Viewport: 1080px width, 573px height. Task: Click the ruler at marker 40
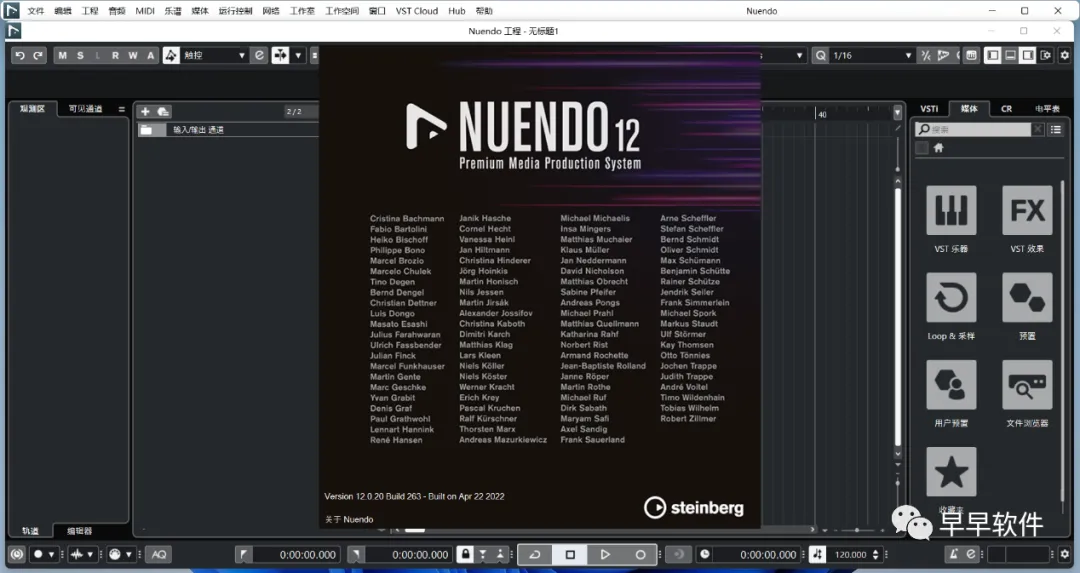[822, 114]
